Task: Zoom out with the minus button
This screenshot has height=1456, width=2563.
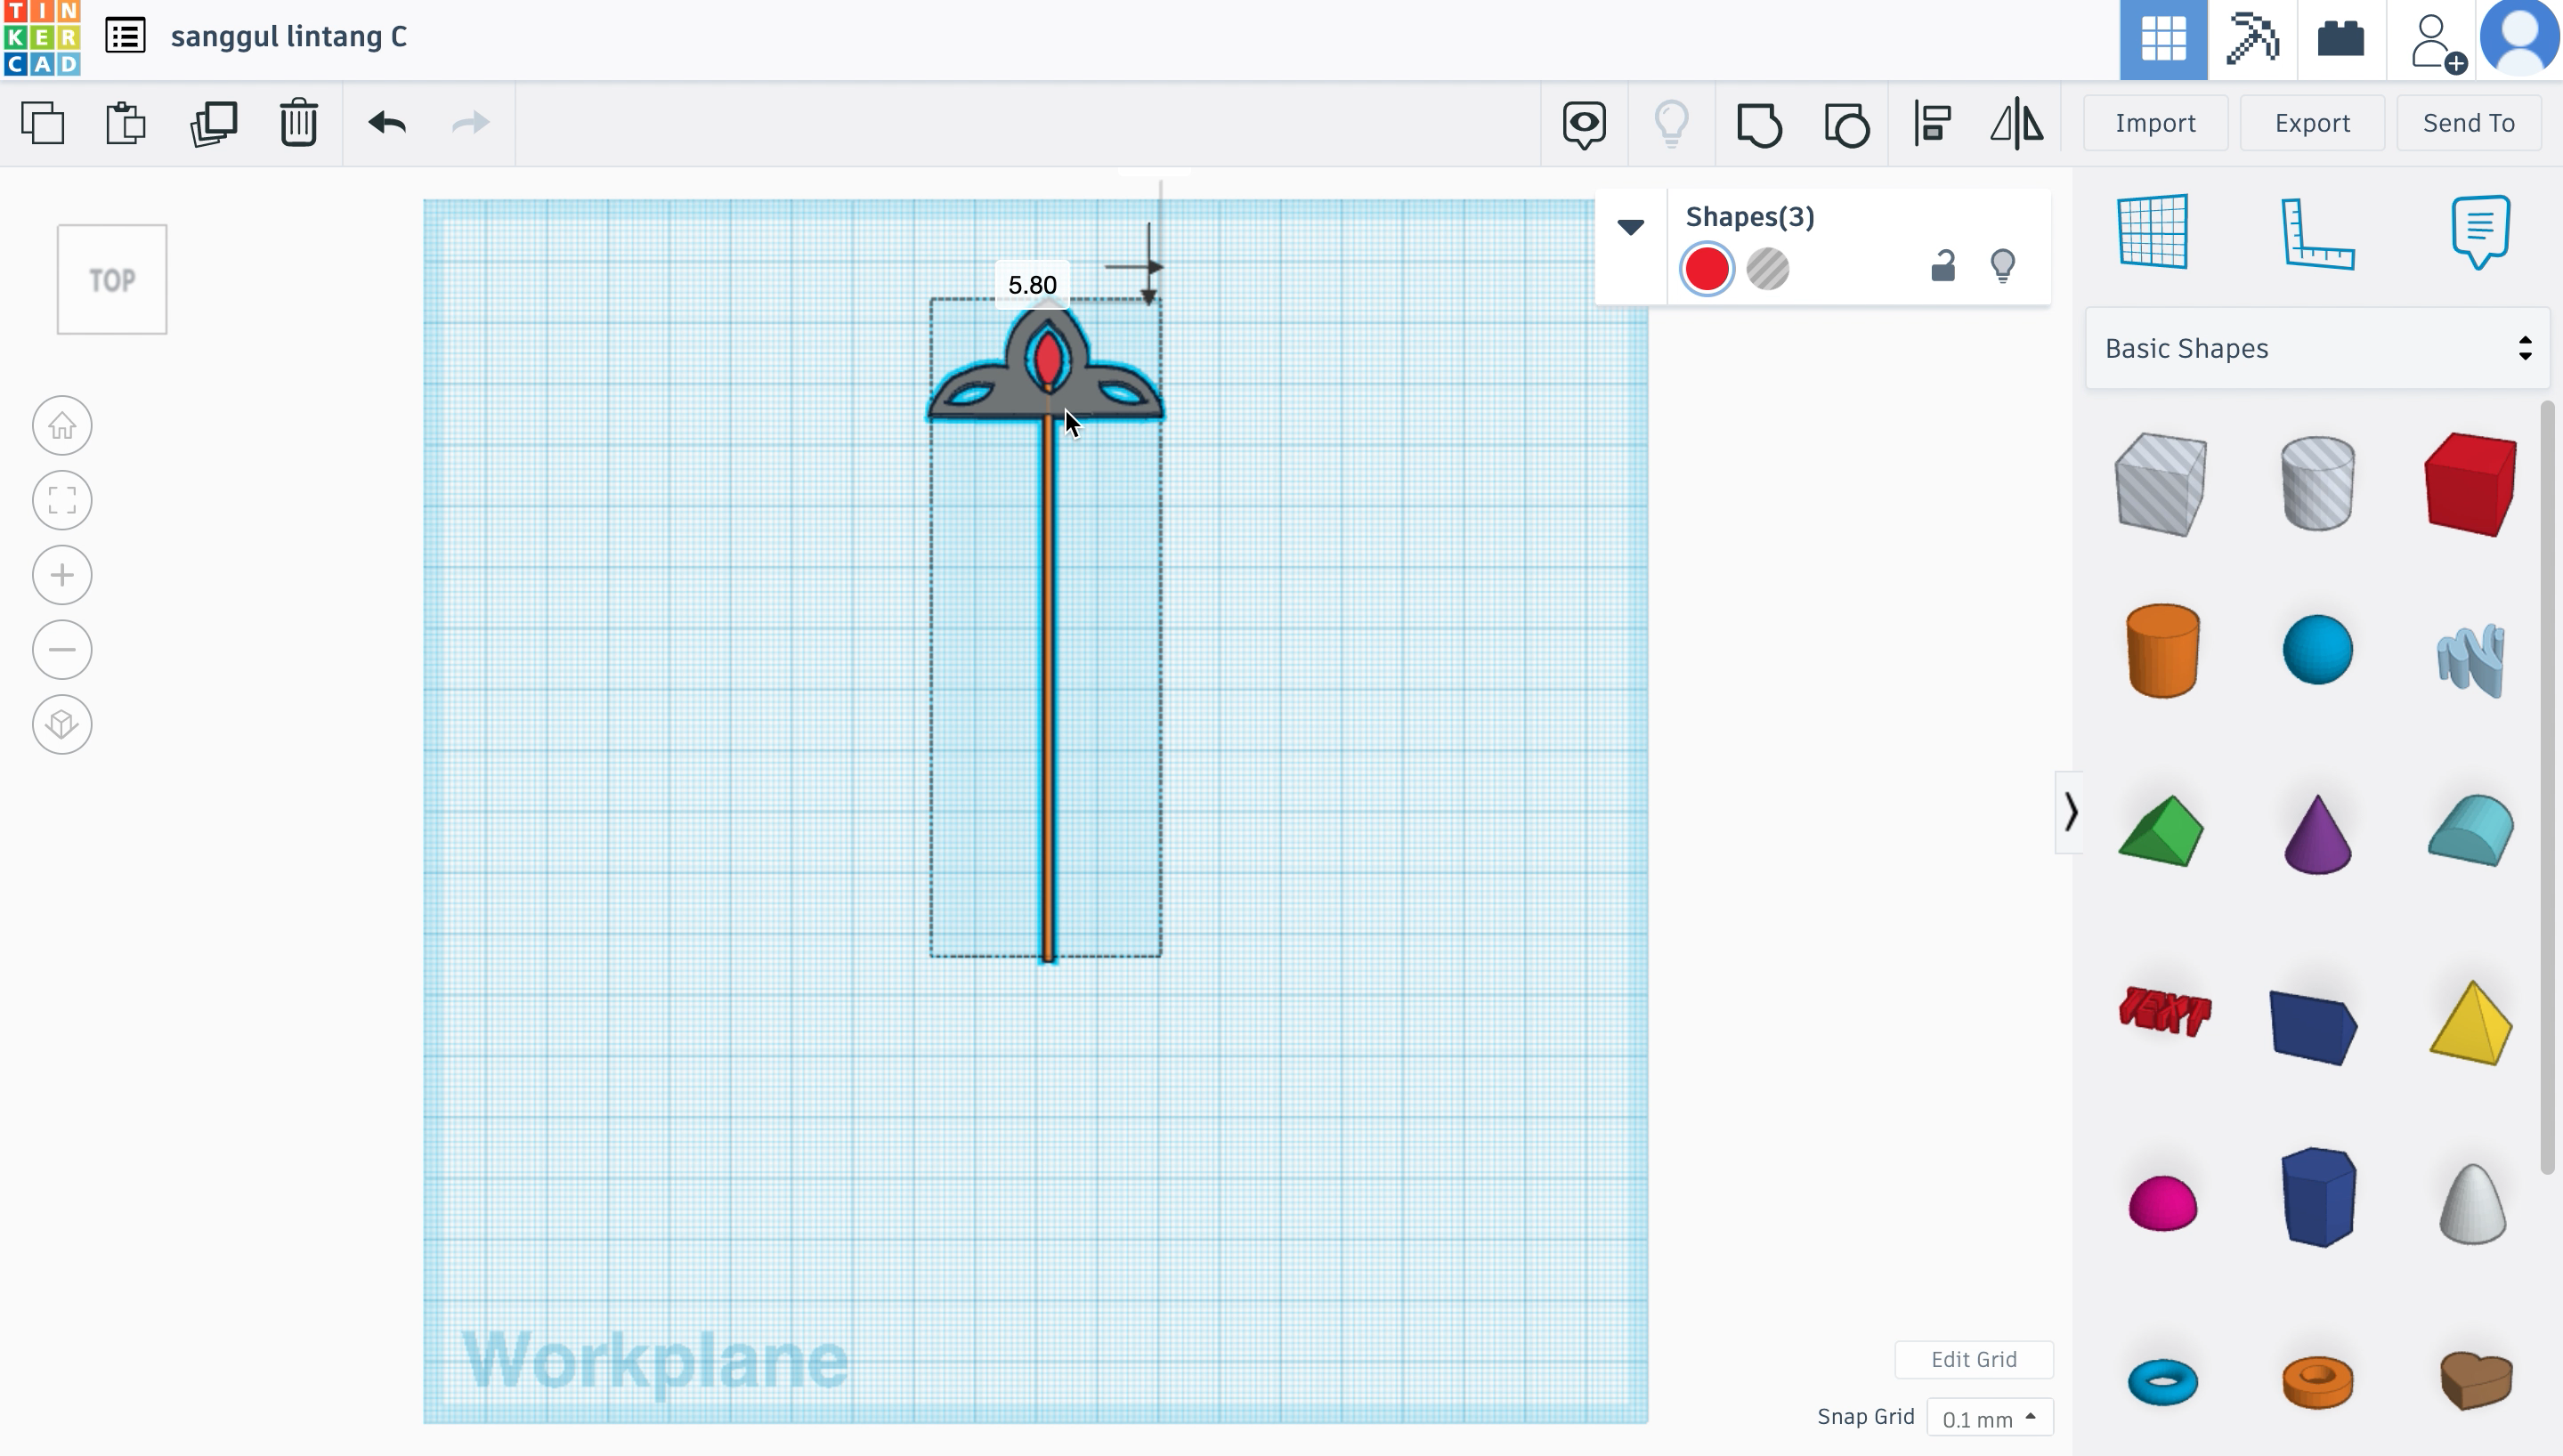Action: coord(62,650)
